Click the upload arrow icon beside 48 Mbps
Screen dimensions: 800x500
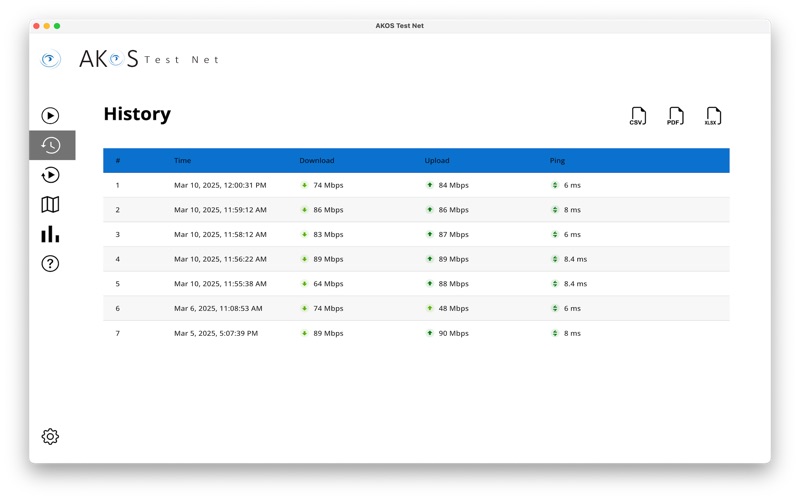click(430, 308)
